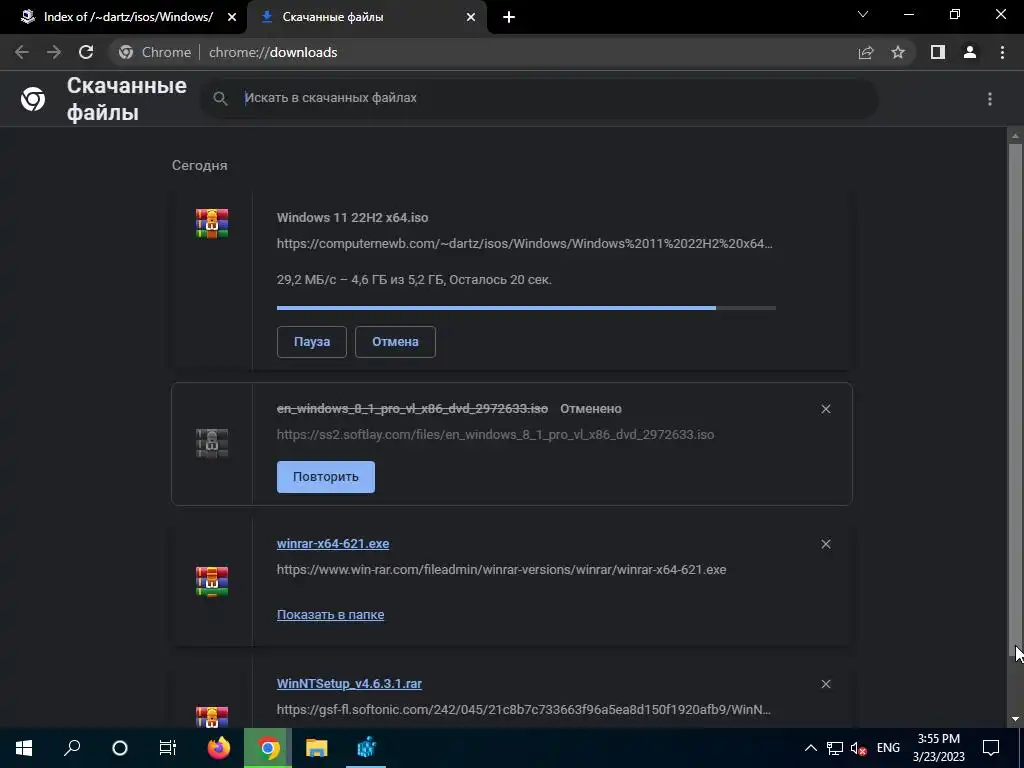Click Показать в папке link
This screenshot has height=768, width=1024.
coord(330,615)
